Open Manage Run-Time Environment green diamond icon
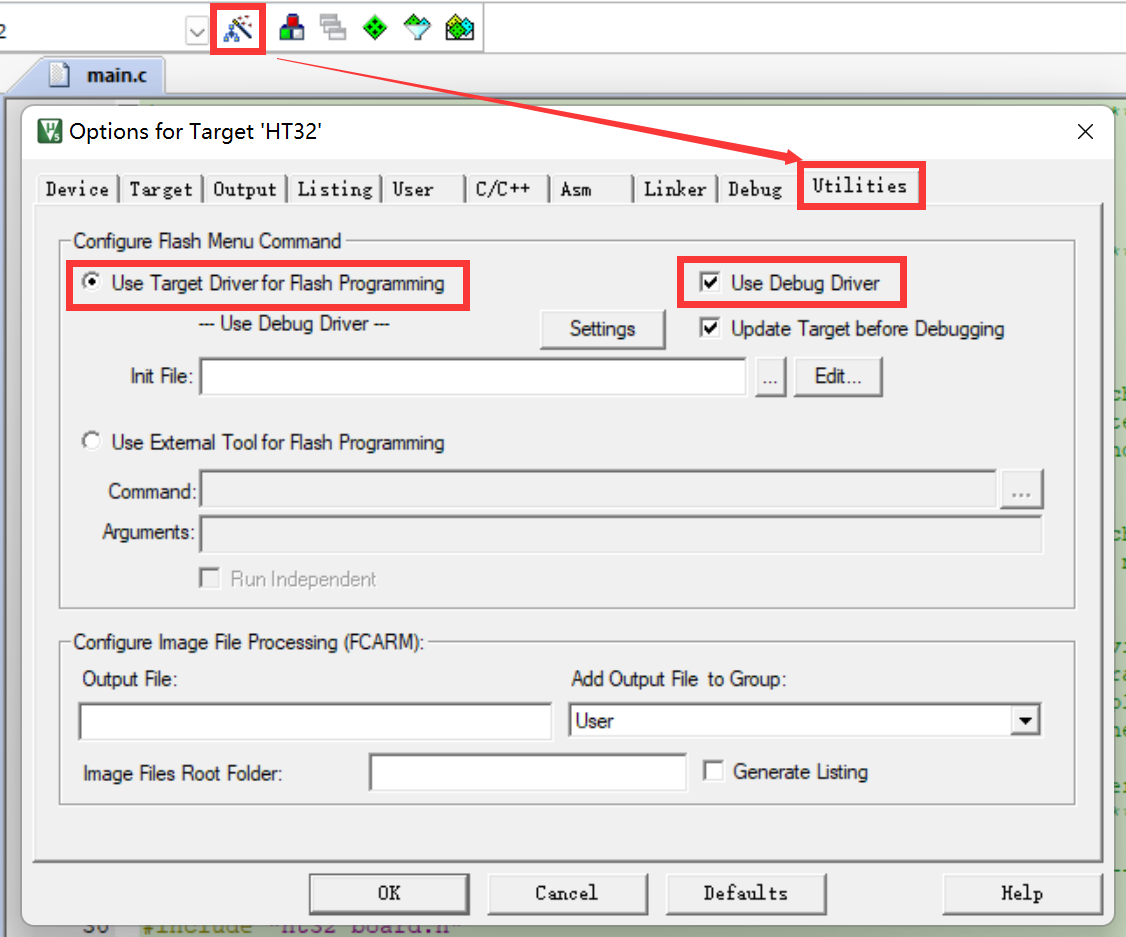Viewport: 1126px width, 937px height. [374, 29]
